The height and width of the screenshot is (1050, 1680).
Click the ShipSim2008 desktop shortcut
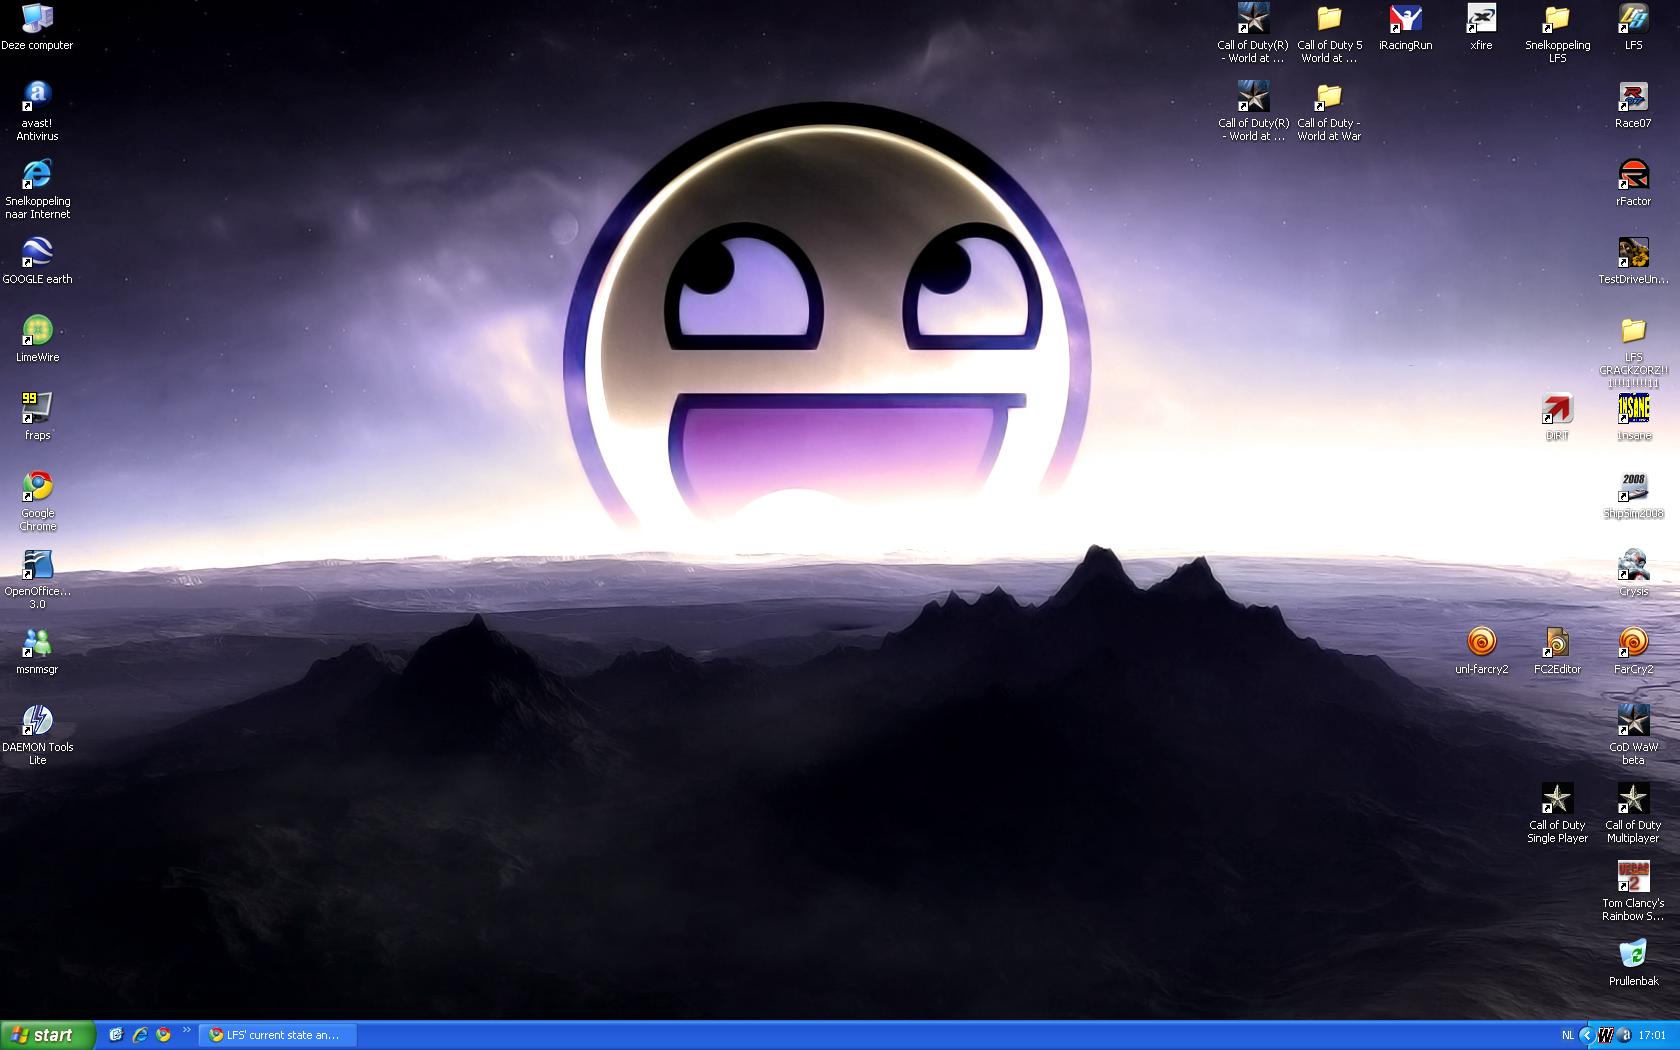pyautogui.click(x=1633, y=495)
